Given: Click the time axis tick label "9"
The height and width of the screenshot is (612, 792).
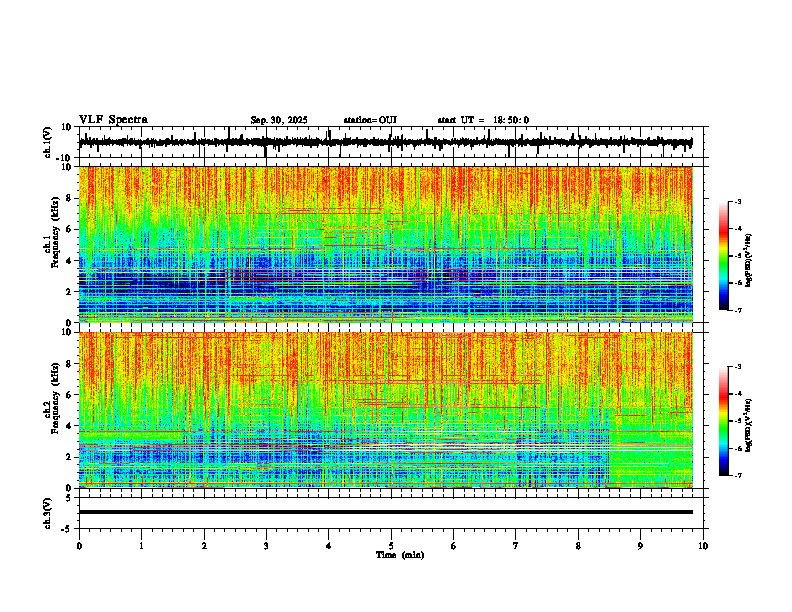Looking at the screenshot, I should [640, 546].
